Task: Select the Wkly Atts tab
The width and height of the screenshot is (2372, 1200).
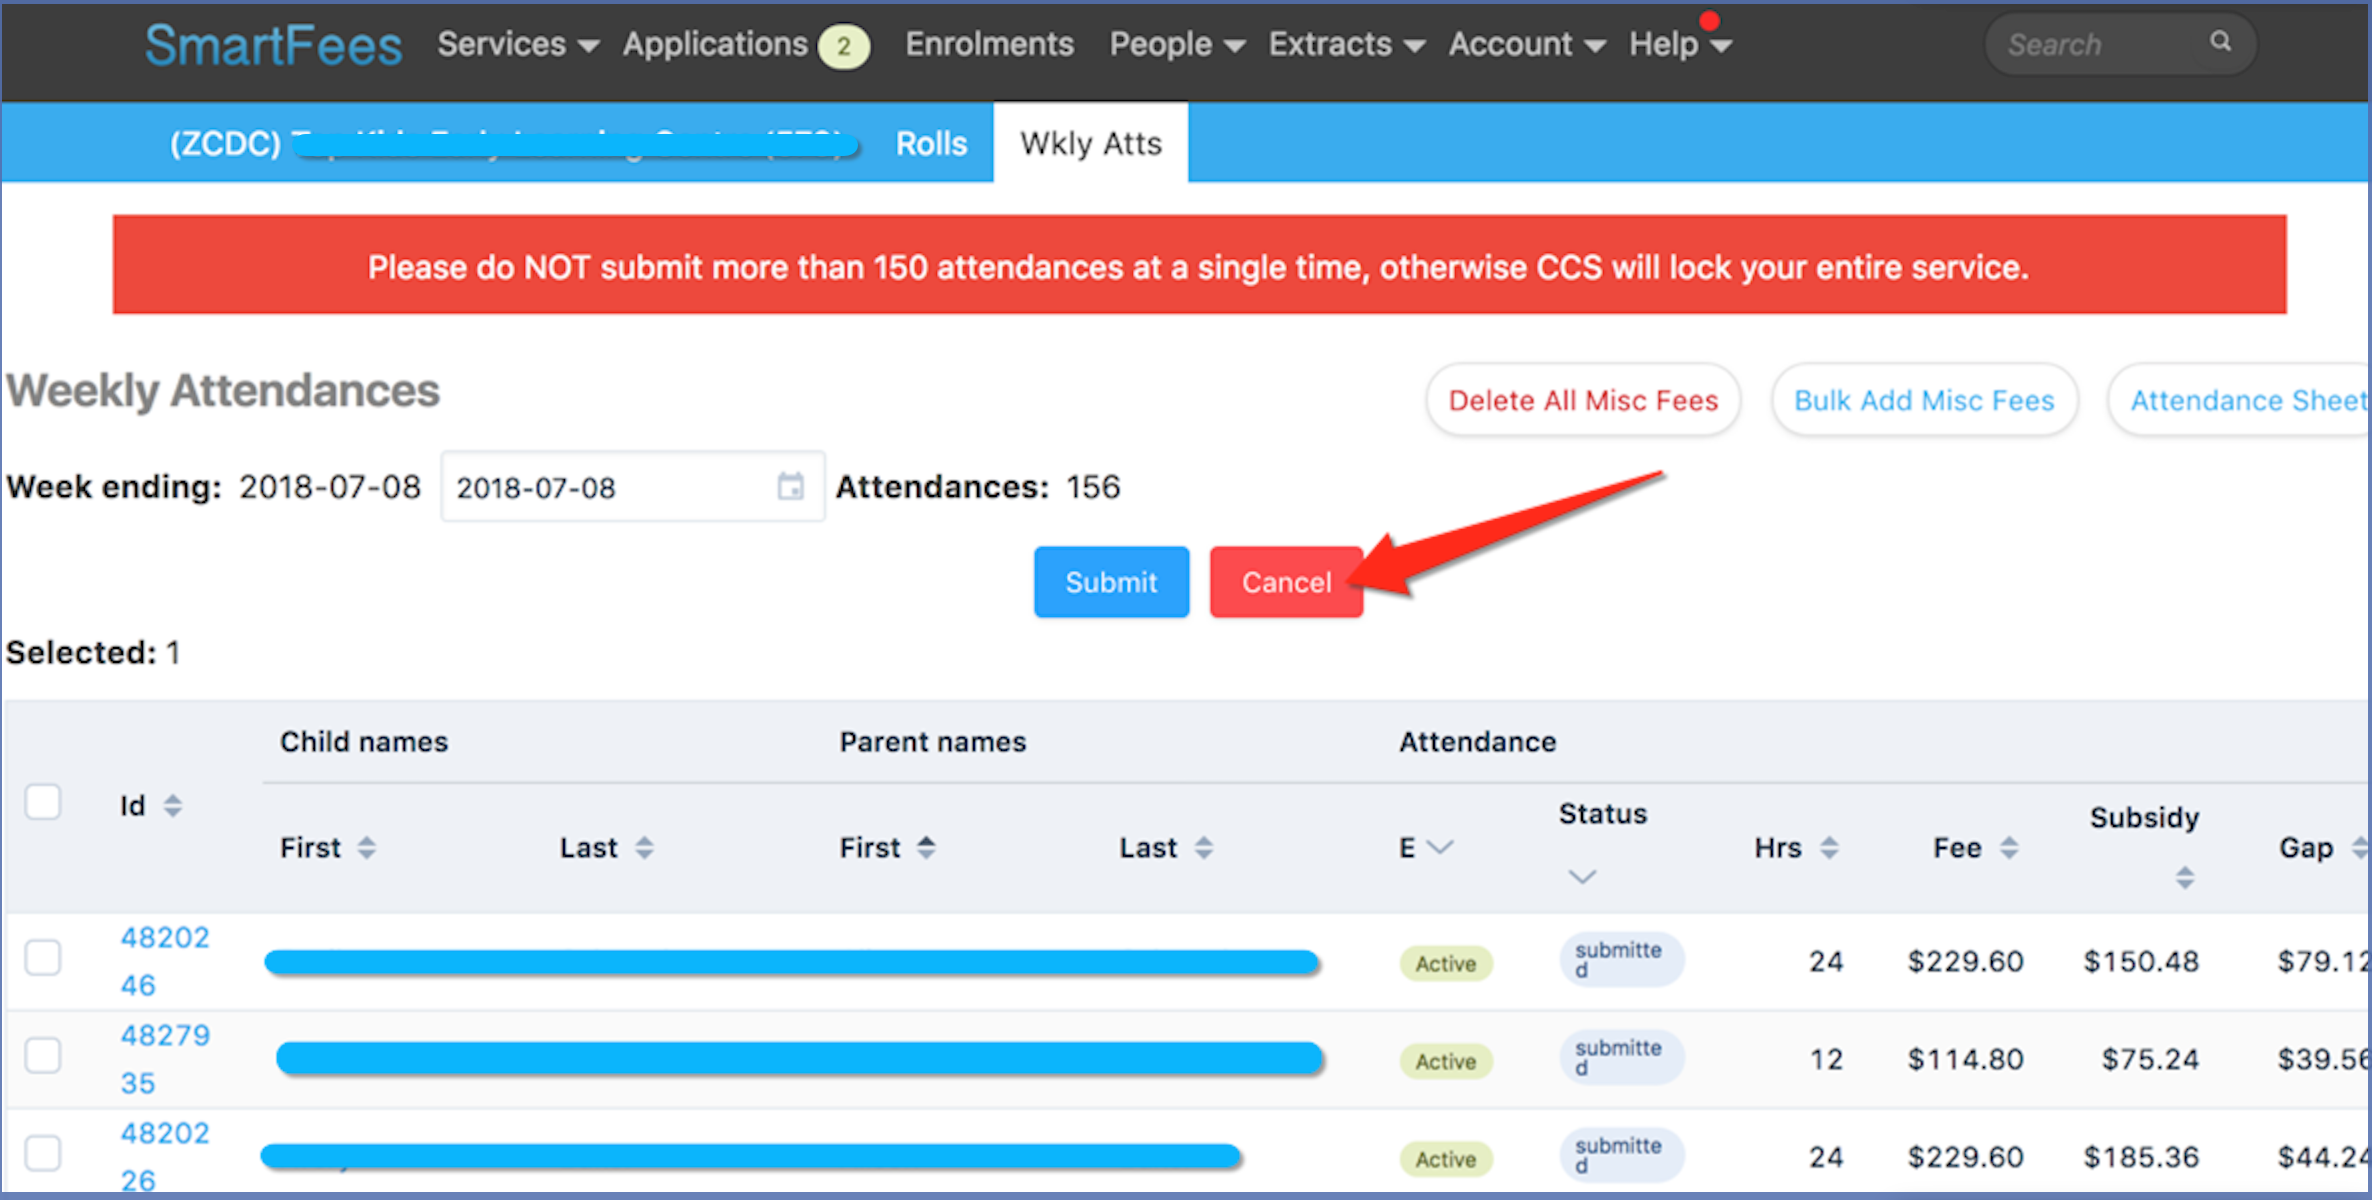Action: click(1091, 143)
